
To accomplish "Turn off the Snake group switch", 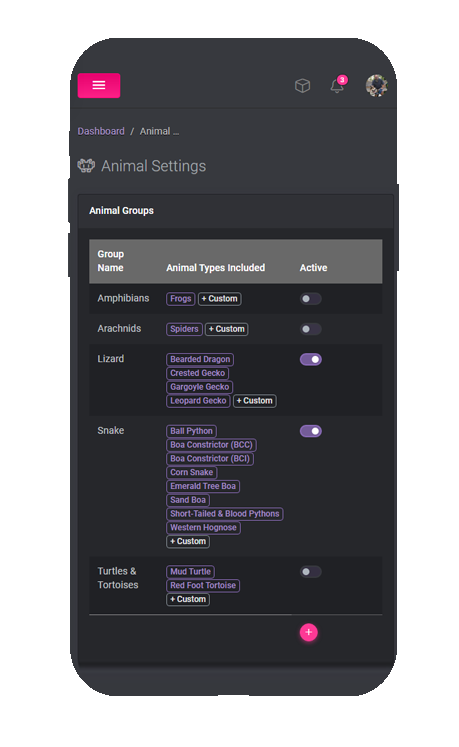I will coord(310,431).
